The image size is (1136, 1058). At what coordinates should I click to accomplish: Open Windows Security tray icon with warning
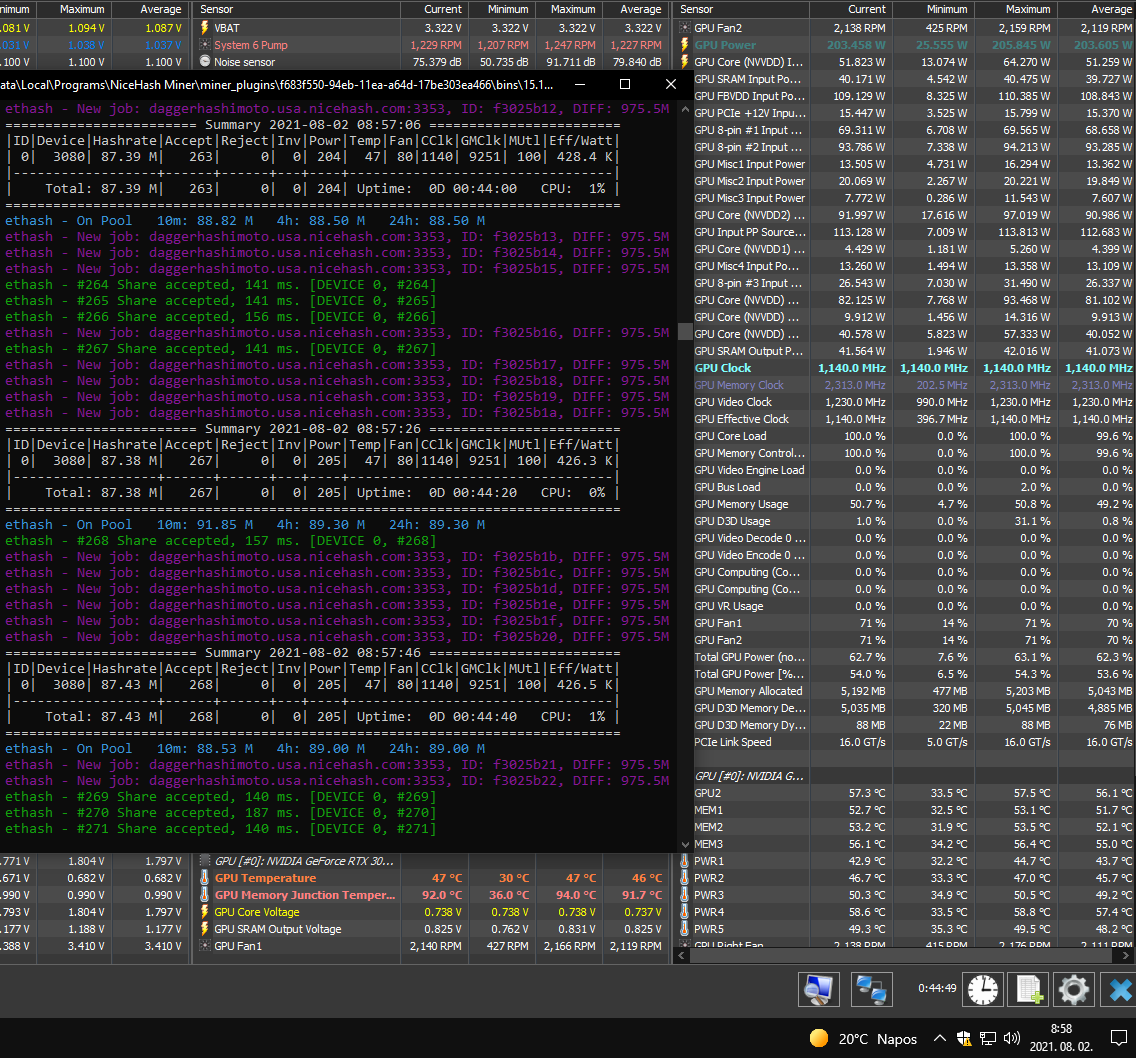964,1038
